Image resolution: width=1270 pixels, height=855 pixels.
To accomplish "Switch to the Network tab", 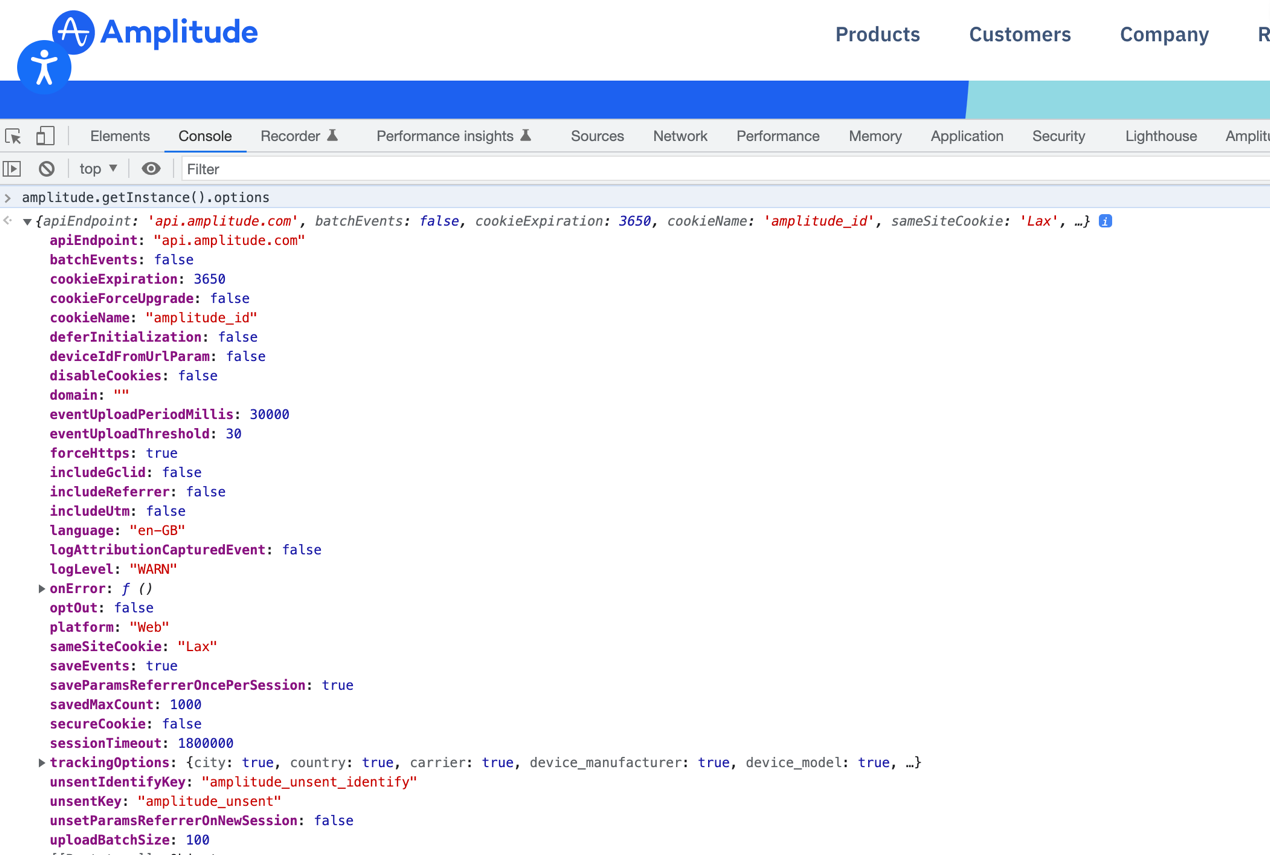I will 680,136.
